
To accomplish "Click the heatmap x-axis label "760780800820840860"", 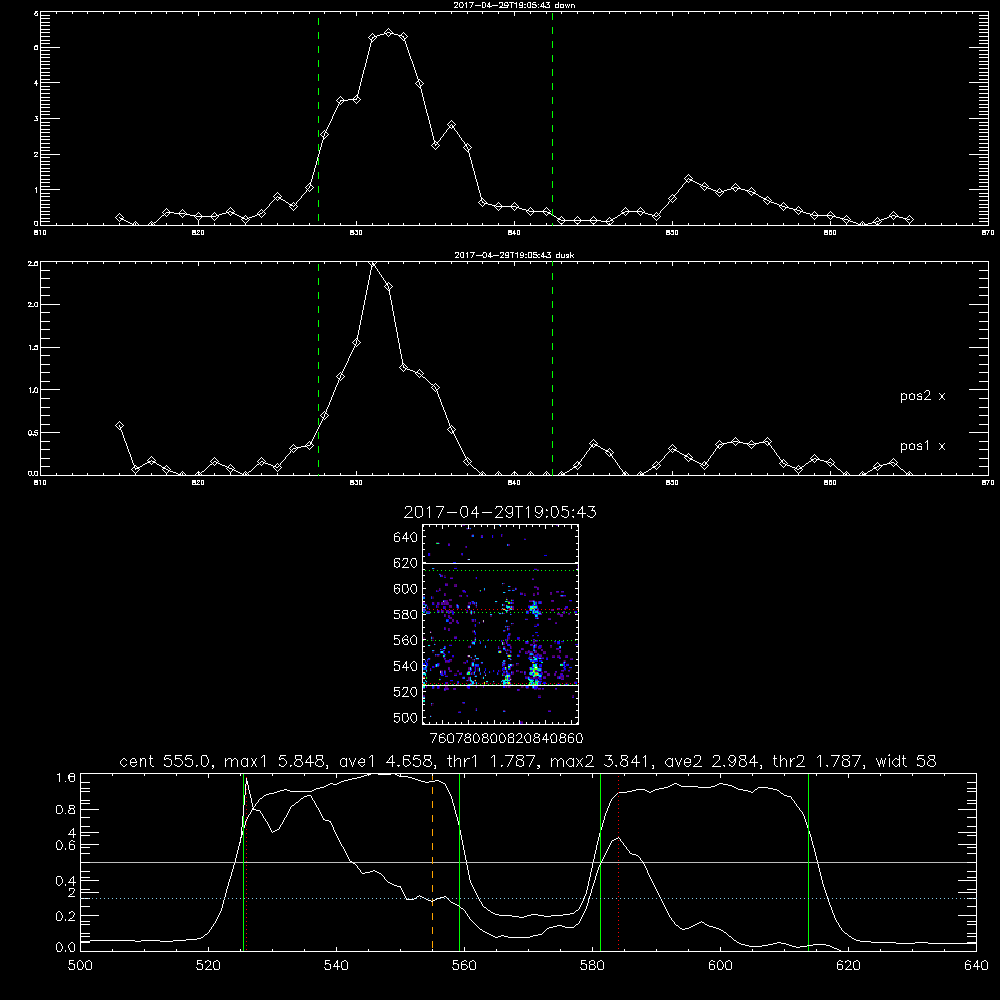I will point(506,738).
